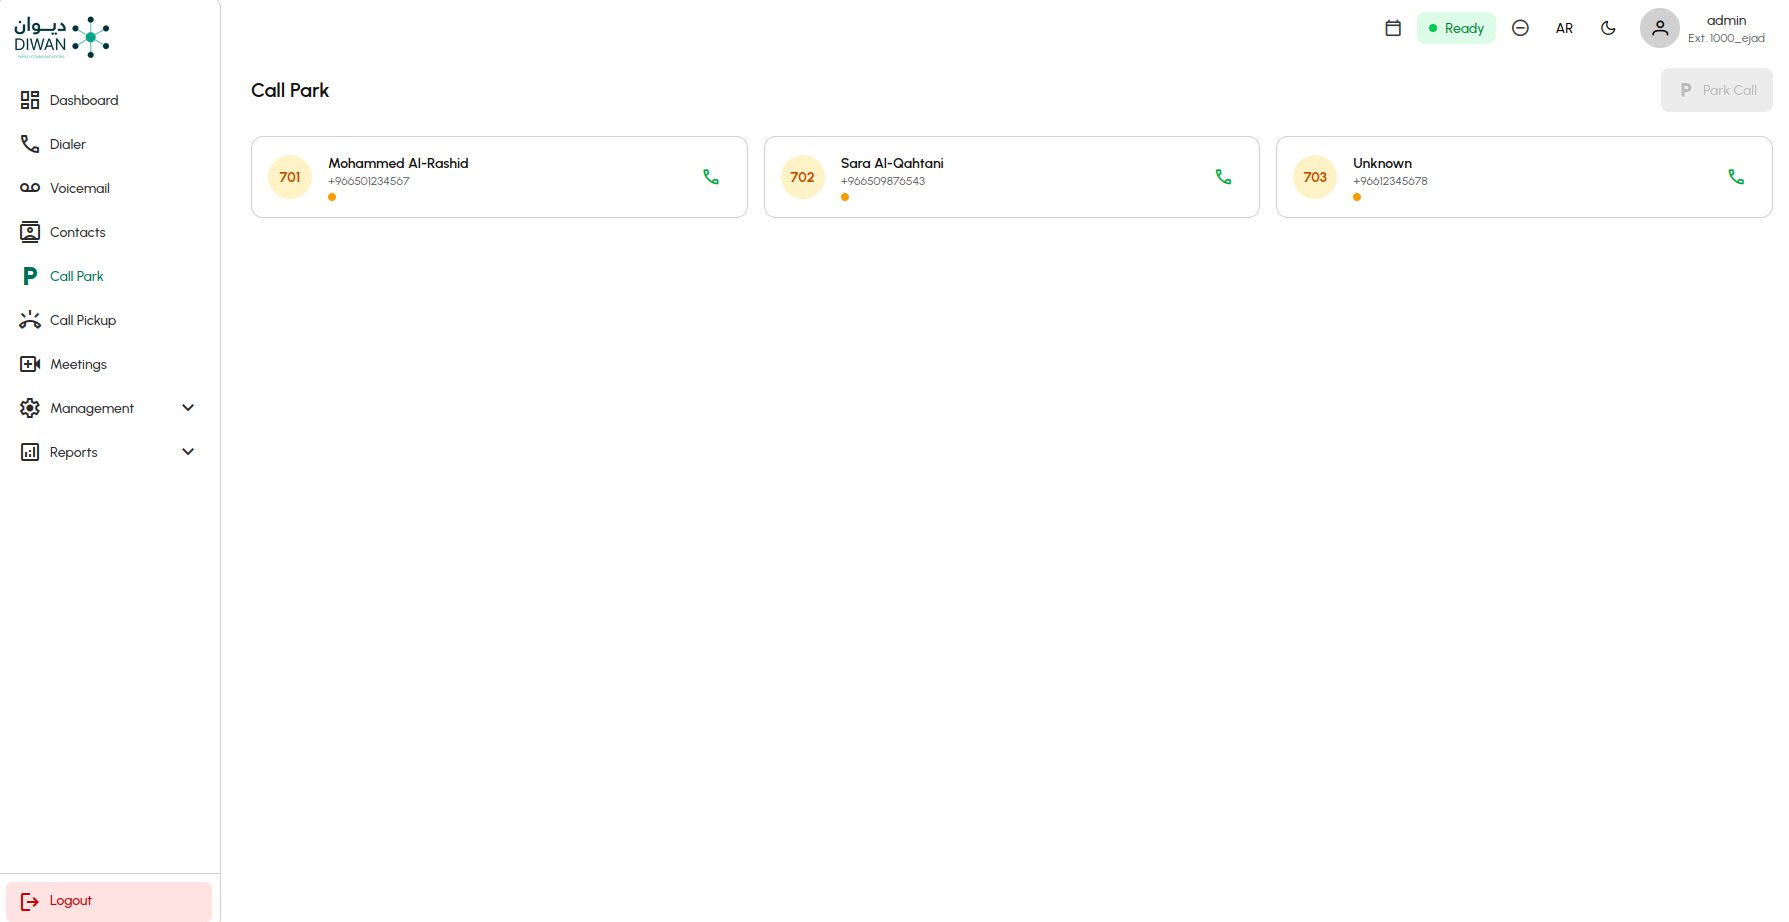Viewport: 1789px width, 922px height.
Task: Expand the Reports chevron
Action: click(x=188, y=452)
